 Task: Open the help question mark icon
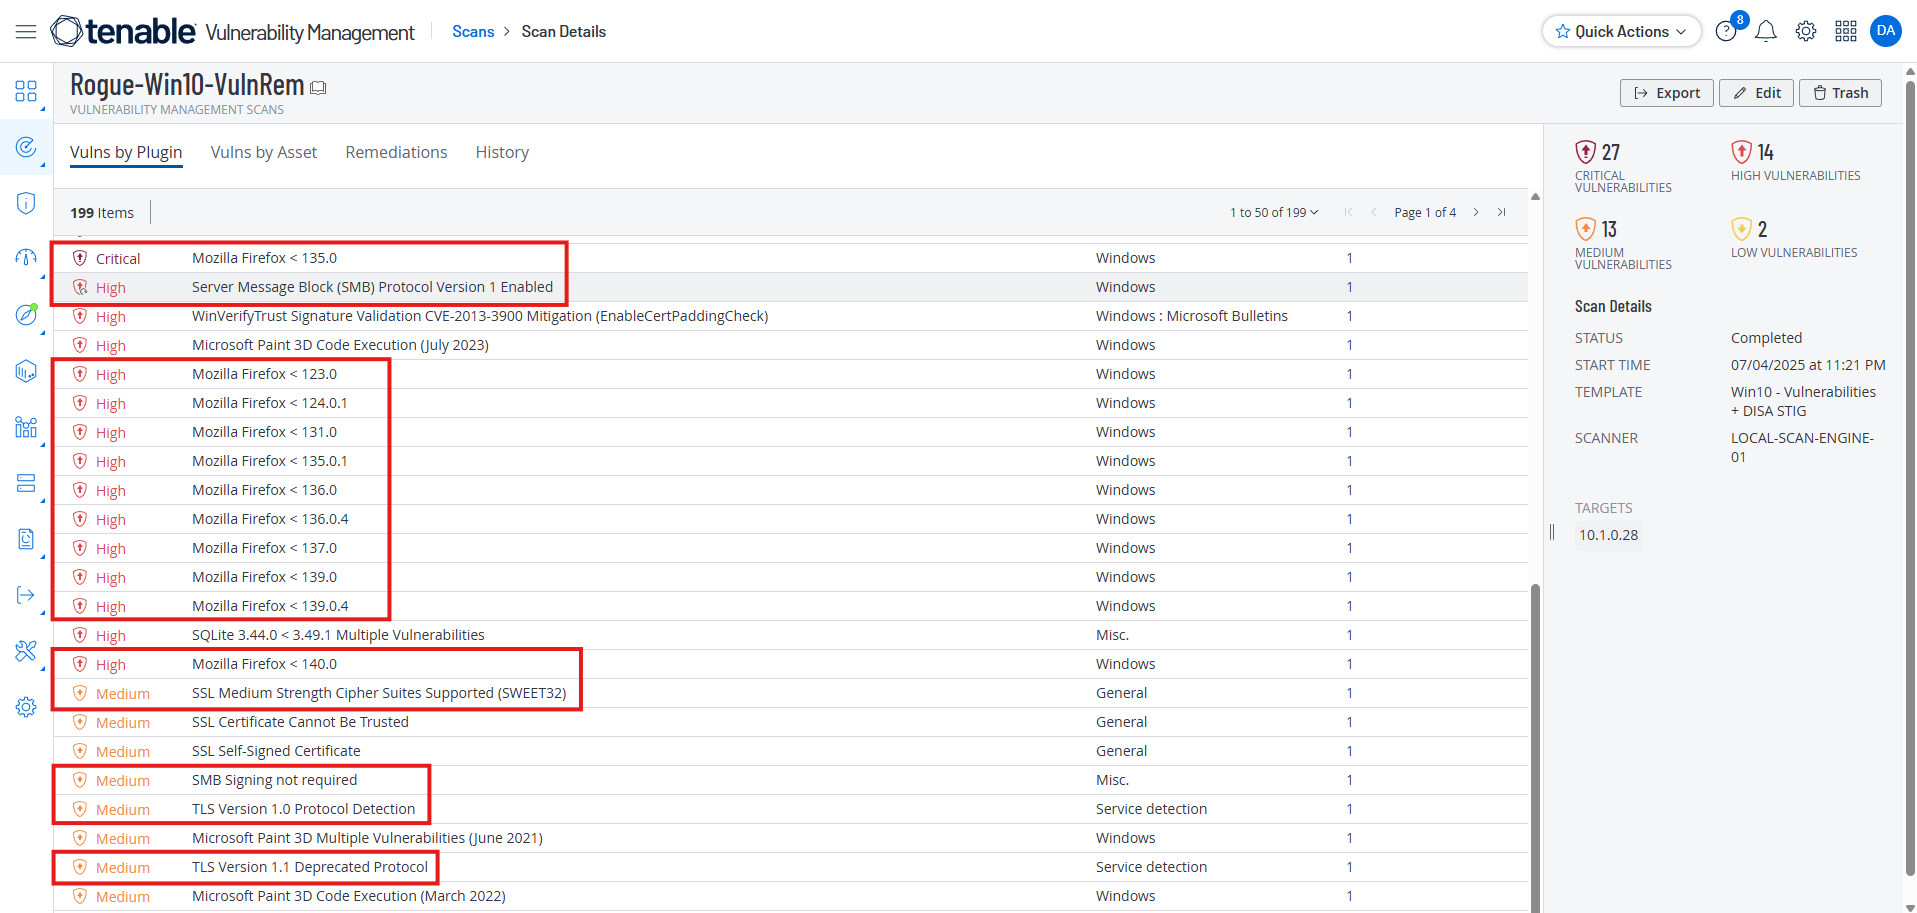point(1726,32)
